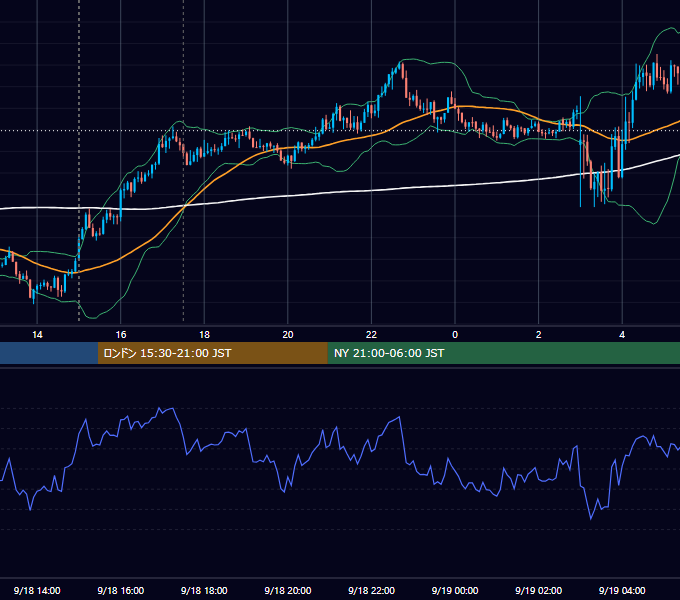Click the 9/19 02:00 date label
680x600 pixels.
(539, 590)
